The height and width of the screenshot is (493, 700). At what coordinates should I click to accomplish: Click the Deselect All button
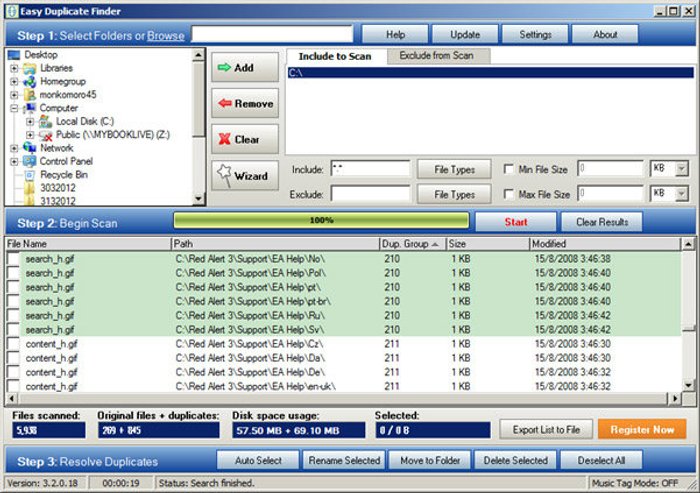click(601, 460)
